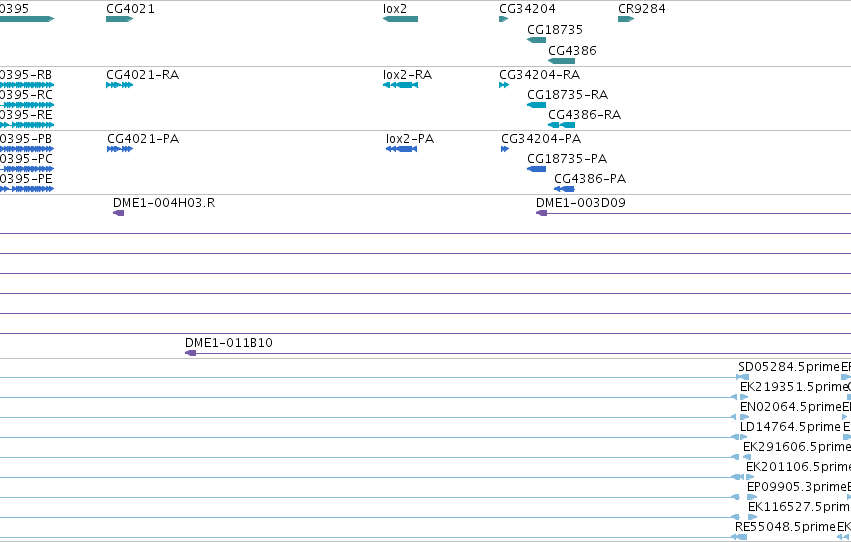Select the RE55048.5prime EST label
The height and width of the screenshot is (542, 851).
[785, 527]
